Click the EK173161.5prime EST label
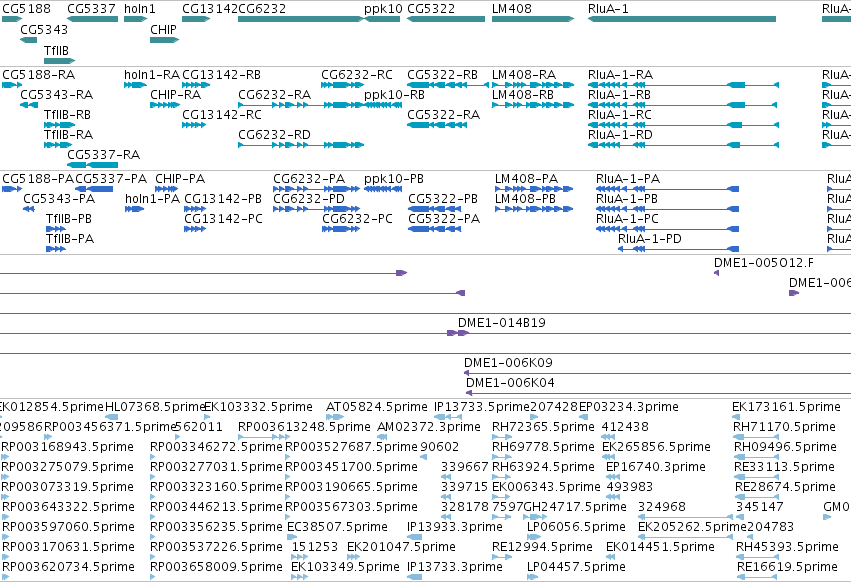851x582 pixels. pos(786,407)
